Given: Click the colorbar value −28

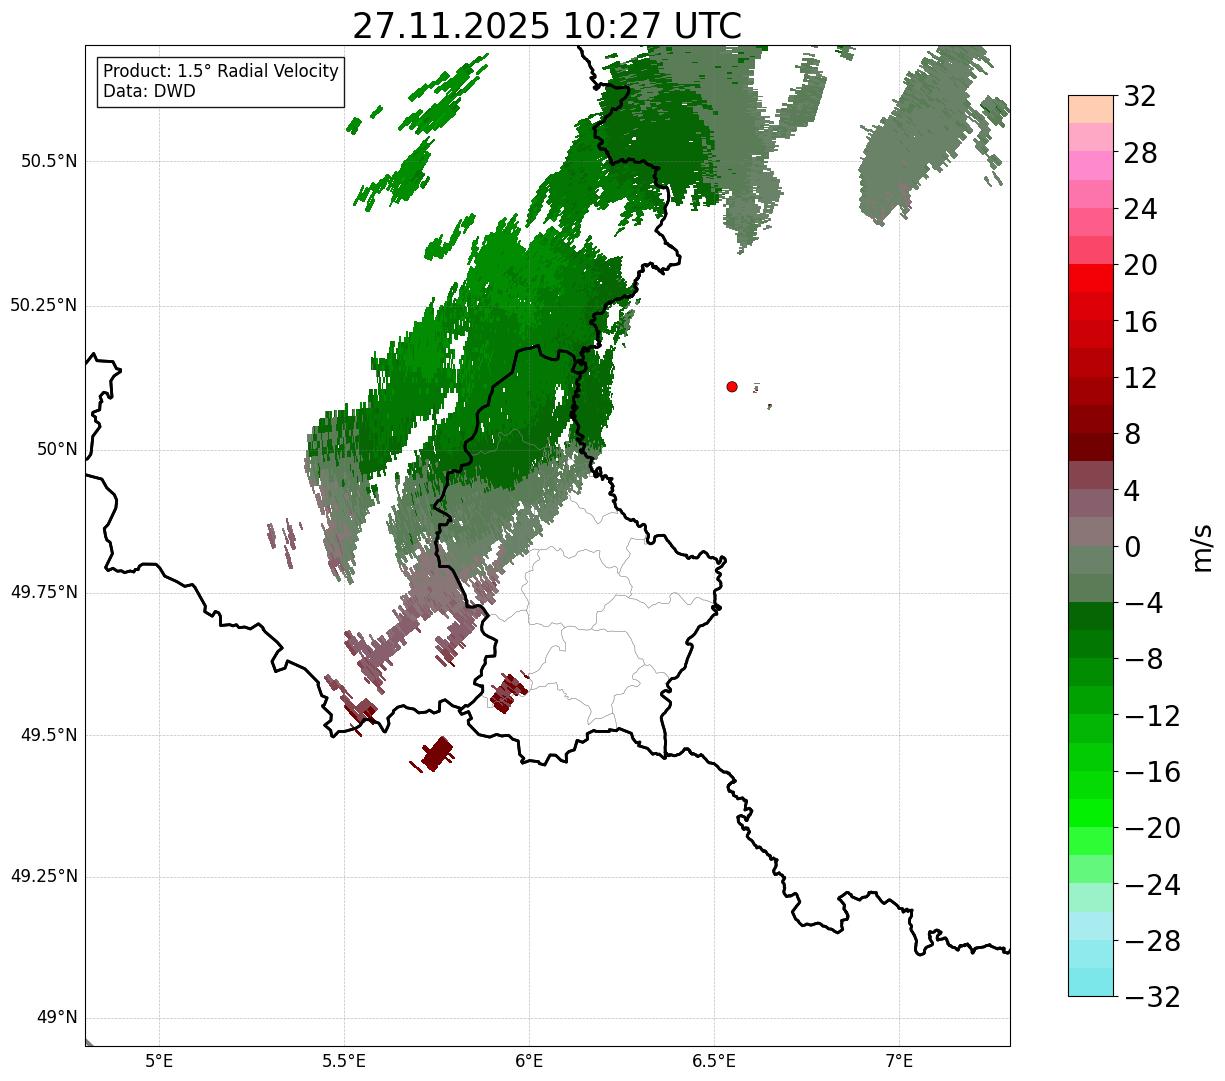Looking at the screenshot, I should pos(1152,941).
